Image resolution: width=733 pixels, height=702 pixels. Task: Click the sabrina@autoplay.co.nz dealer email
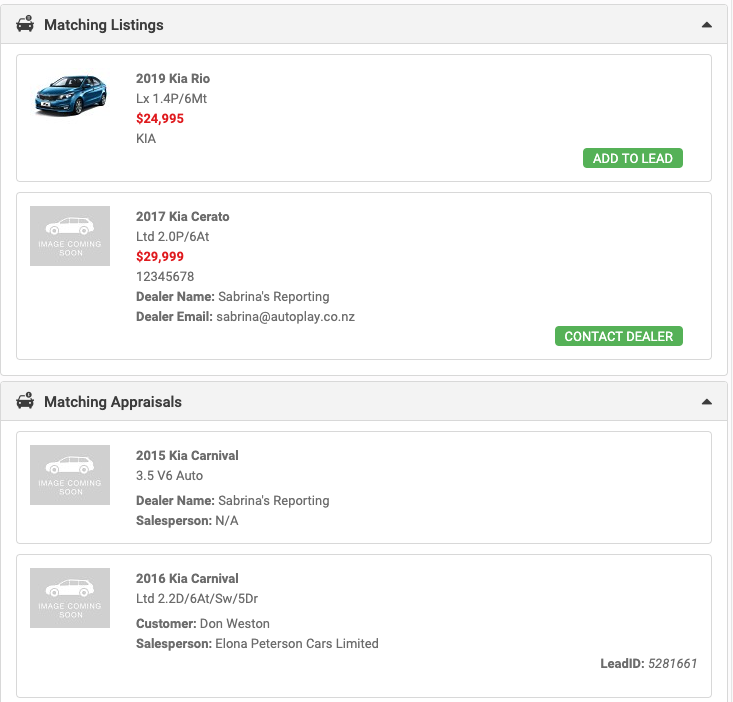click(285, 317)
